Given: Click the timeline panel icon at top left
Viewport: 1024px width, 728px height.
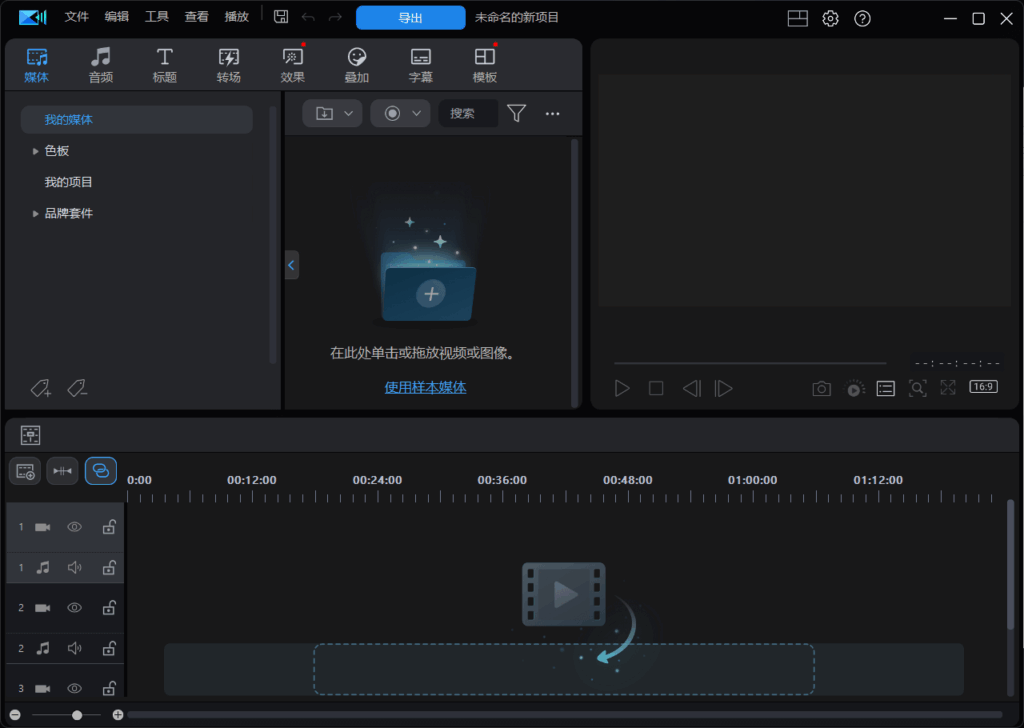Looking at the screenshot, I should click(x=30, y=434).
